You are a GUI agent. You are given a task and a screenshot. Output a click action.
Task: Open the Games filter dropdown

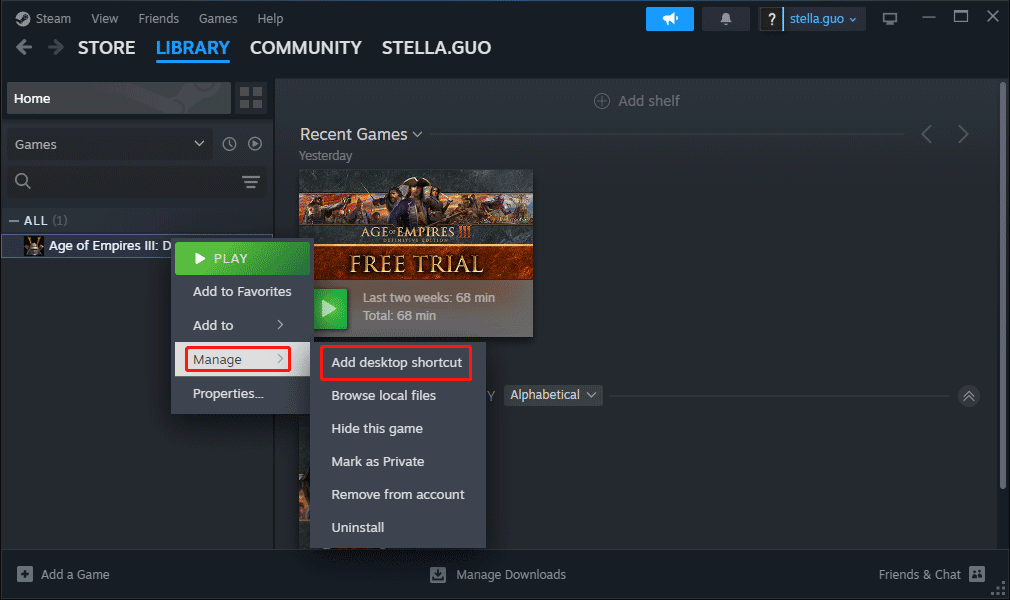[x=109, y=144]
